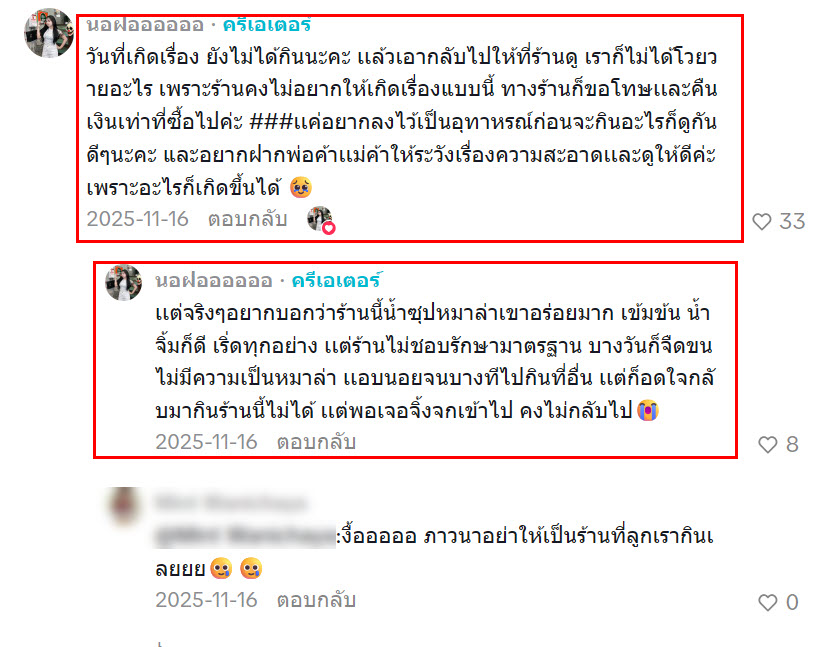The image size is (819, 647).
Task: Reply to the first comment via ตอบกลับ
Action: click(x=248, y=219)
